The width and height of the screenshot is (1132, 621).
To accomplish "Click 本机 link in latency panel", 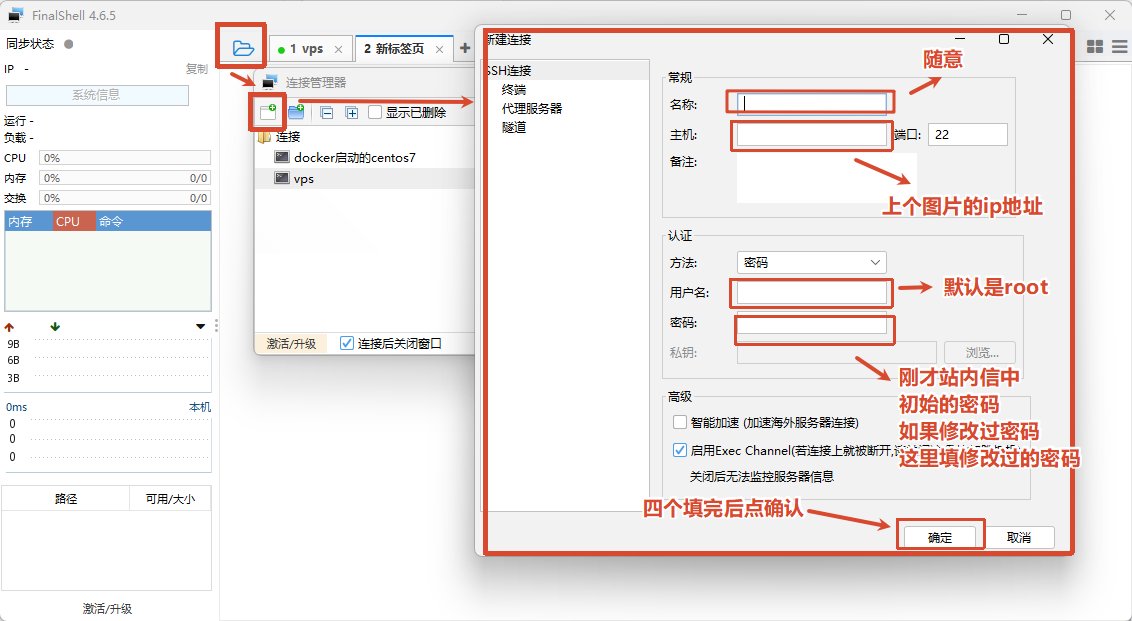I will 199,407.
